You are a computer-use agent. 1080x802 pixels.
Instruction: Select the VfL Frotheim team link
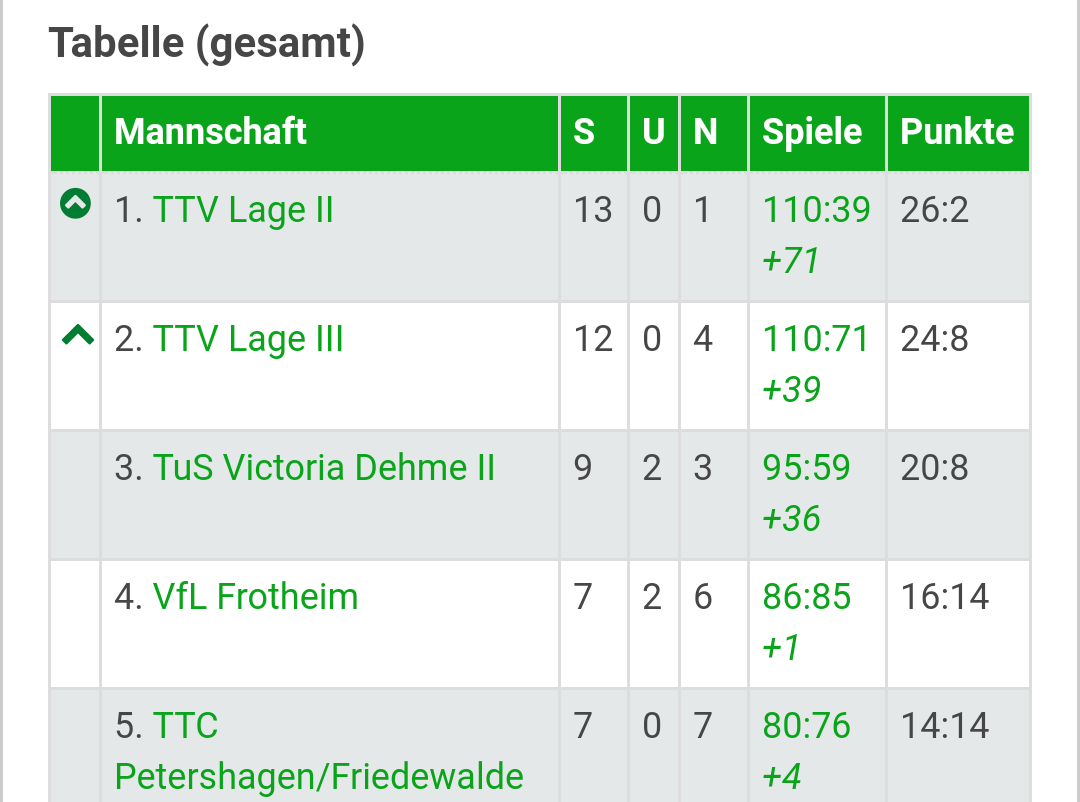[x=255, y=597]
